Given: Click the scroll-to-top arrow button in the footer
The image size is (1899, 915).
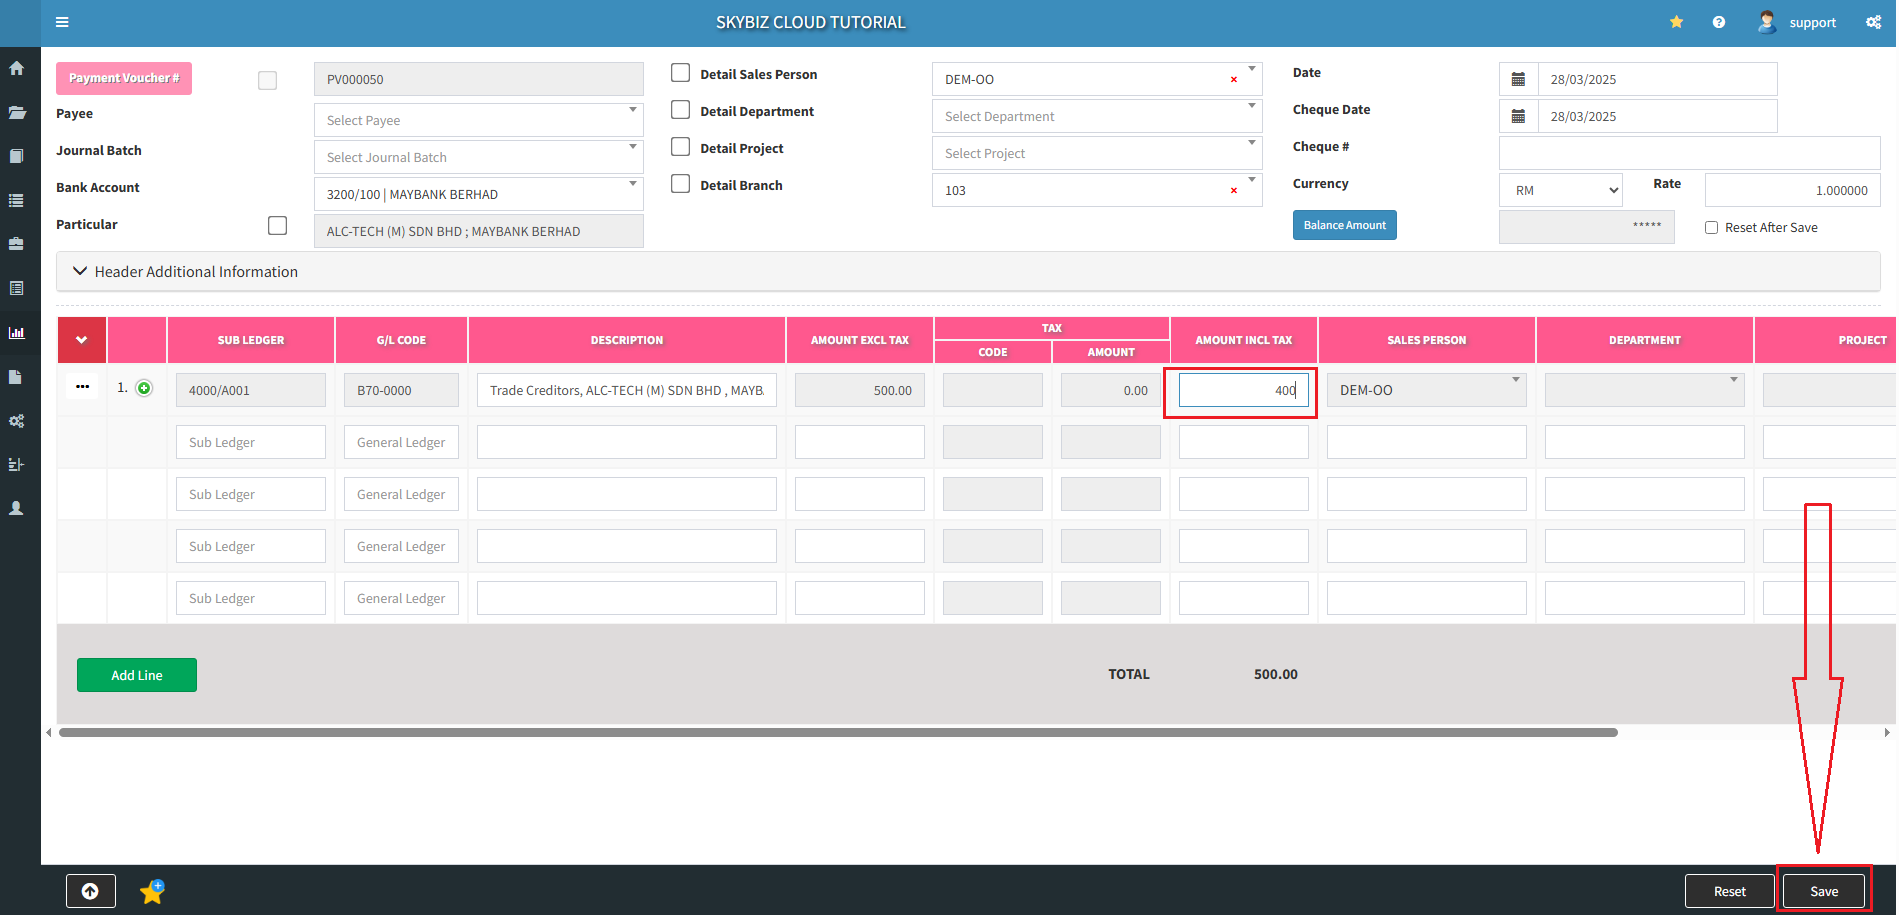Looking at the screenshot, I should tap(91, 891).
